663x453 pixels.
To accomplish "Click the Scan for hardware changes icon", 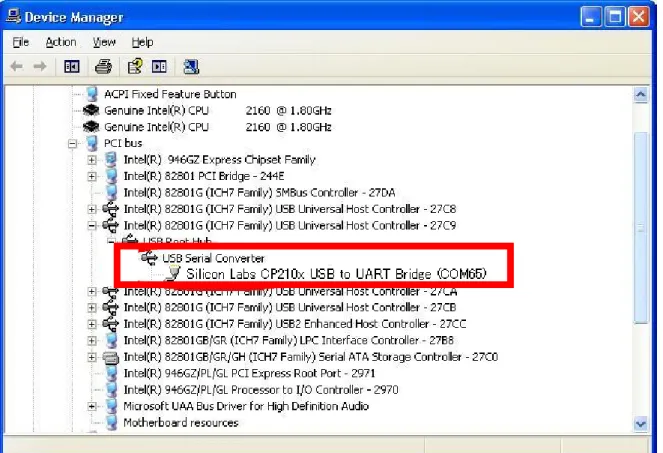I will tap(191, 66).
